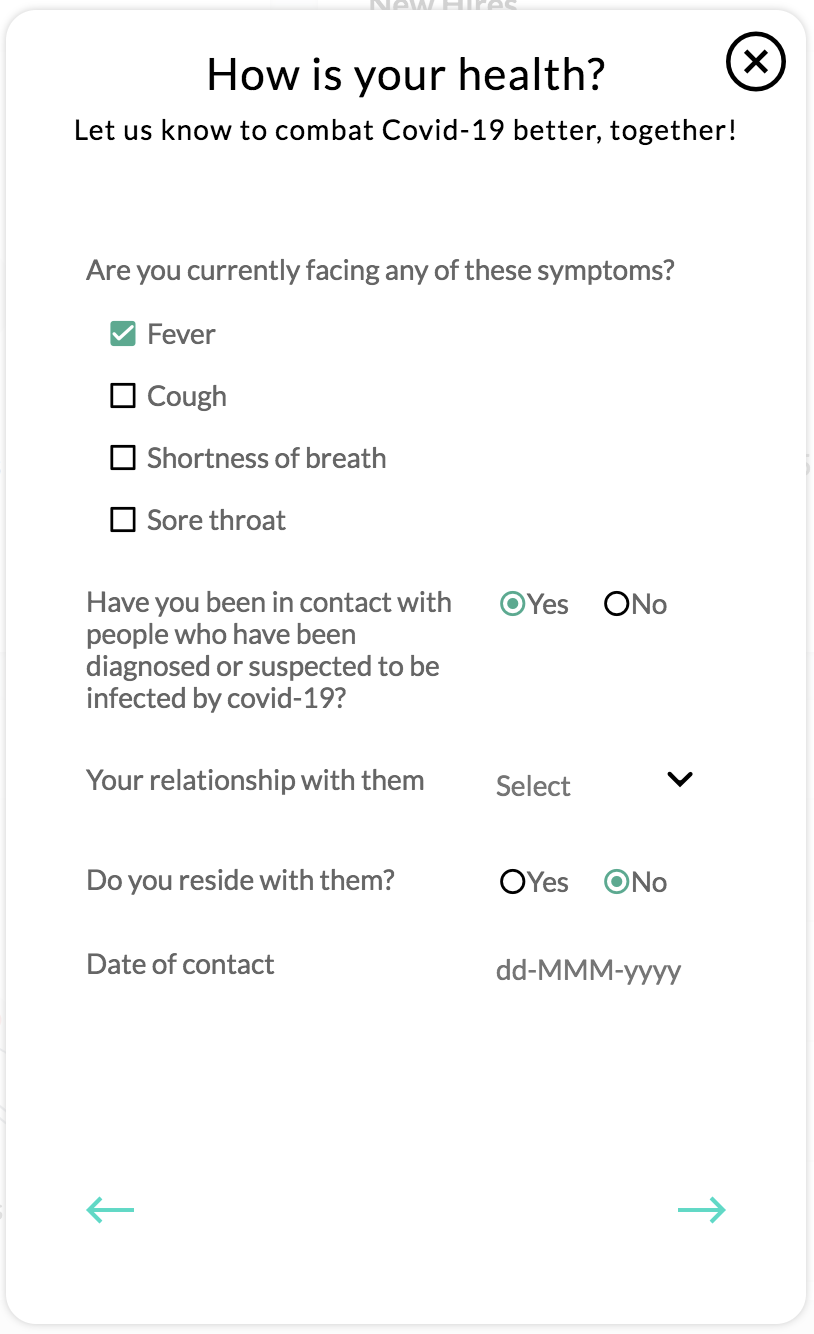This screenshot has height=1334, width=814.
Task: Choose No for residing with them
Action: pyautogui.click(x=617, y=882)
